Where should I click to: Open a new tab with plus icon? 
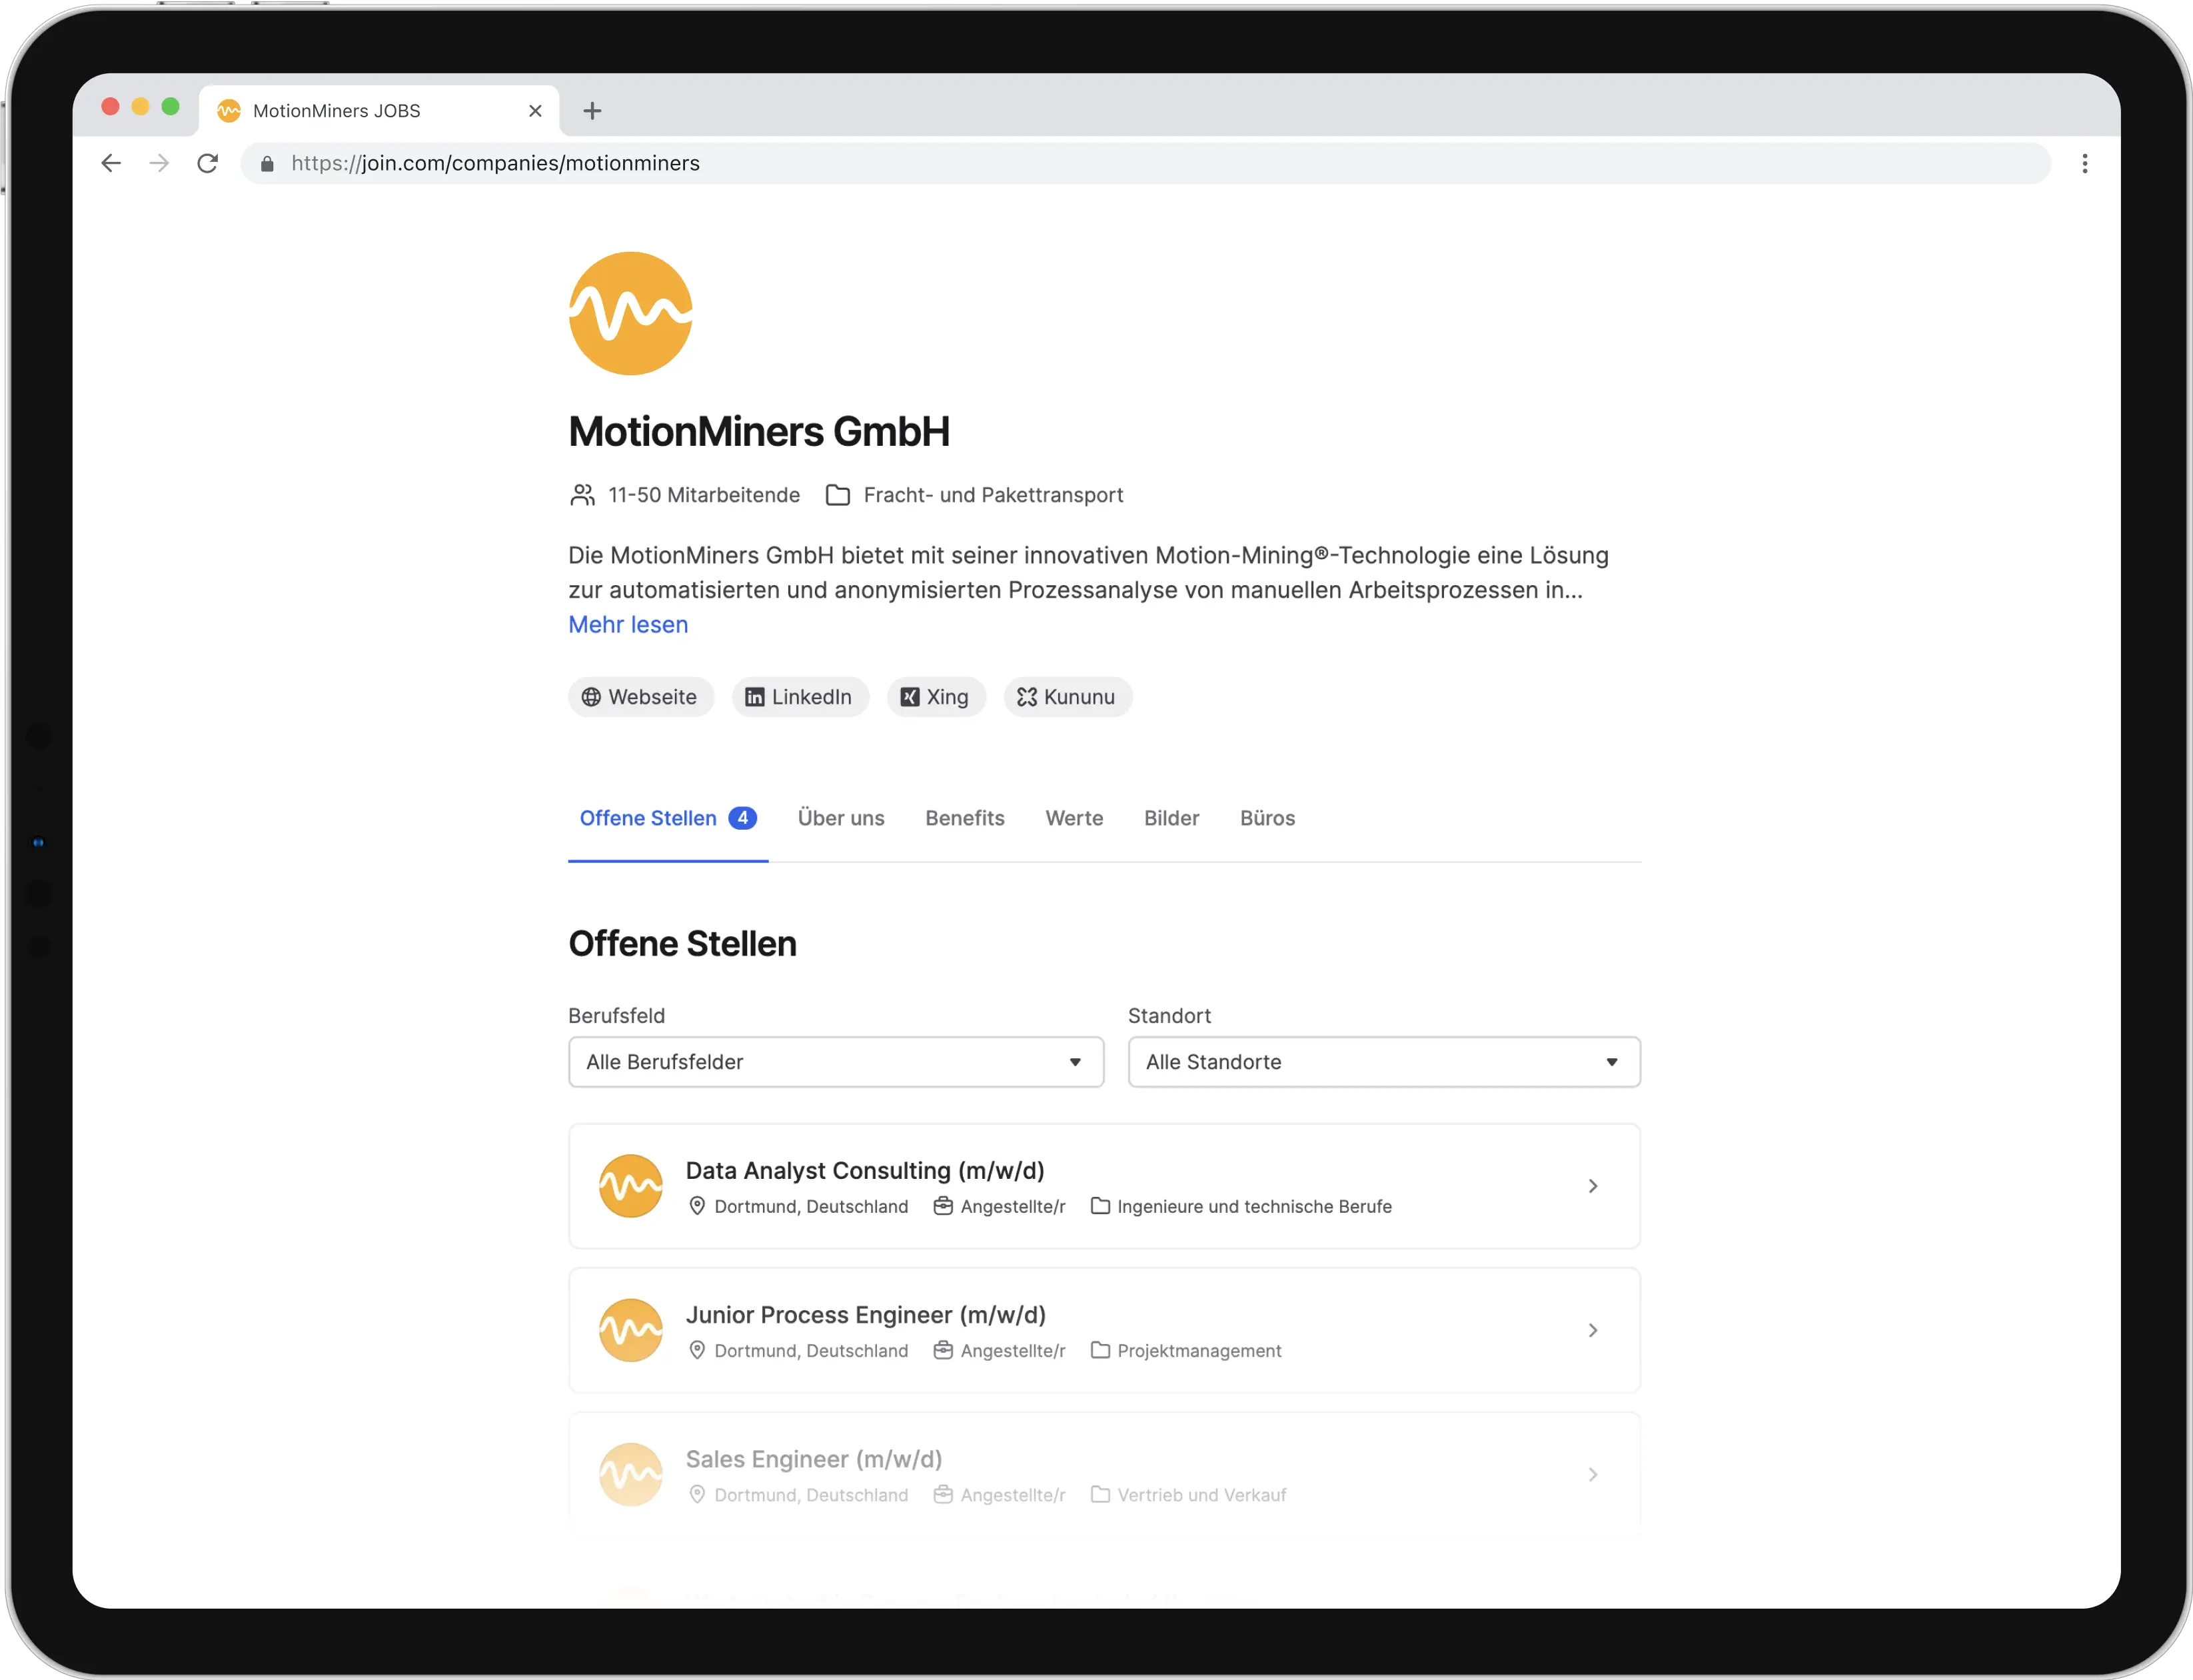pyautogui.click(x=592, y=111)
